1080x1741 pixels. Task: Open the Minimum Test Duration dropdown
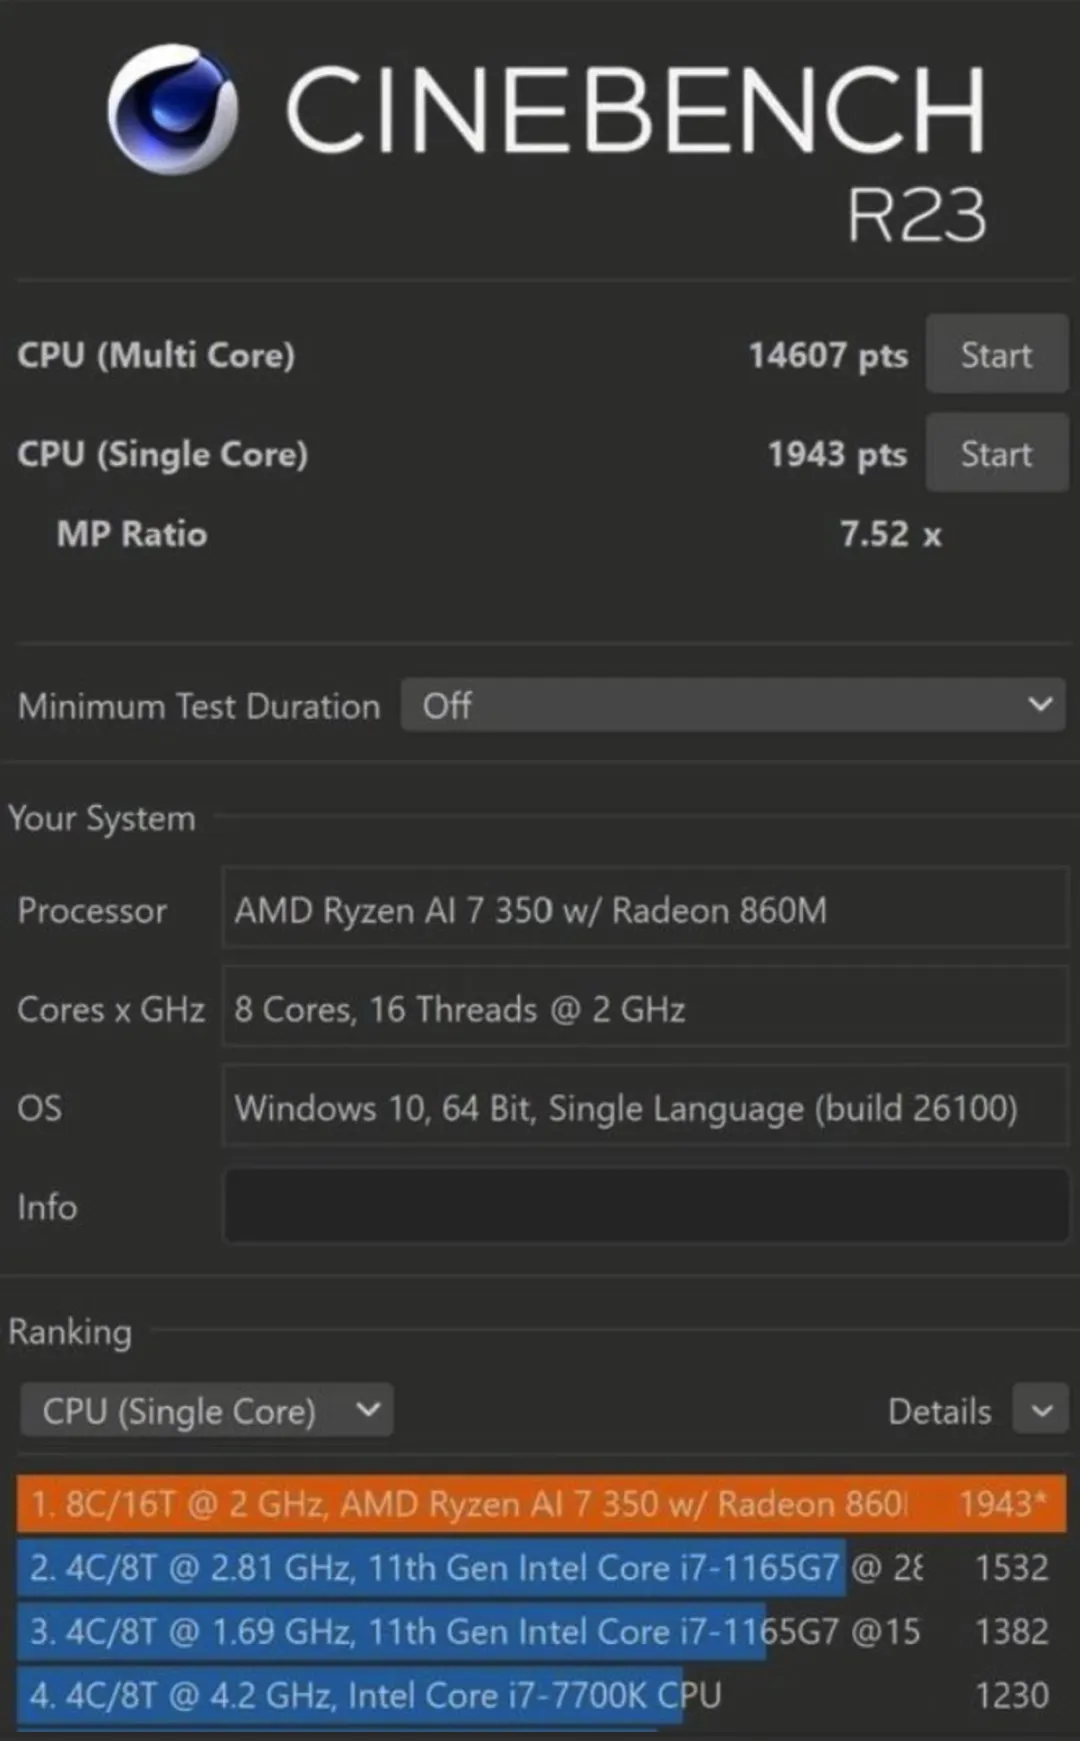coord(733,705)
